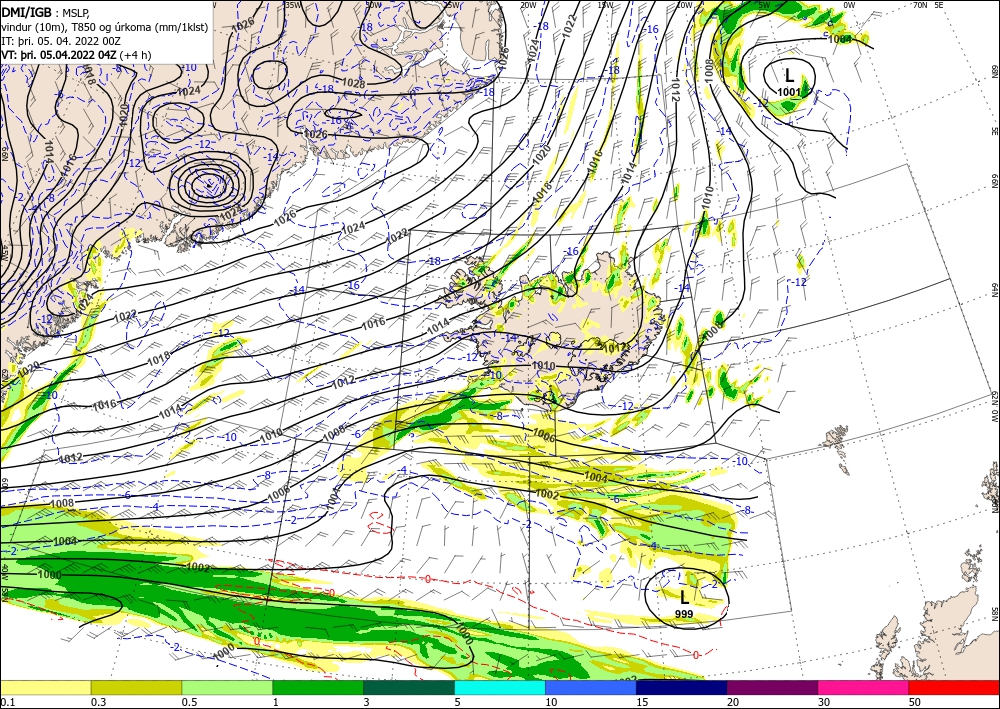Click the 'VT: þri. 05.04.2022 04Z (+4 h)' line
The width and height of the screenshot is (1000, 709).
(77, 54)
